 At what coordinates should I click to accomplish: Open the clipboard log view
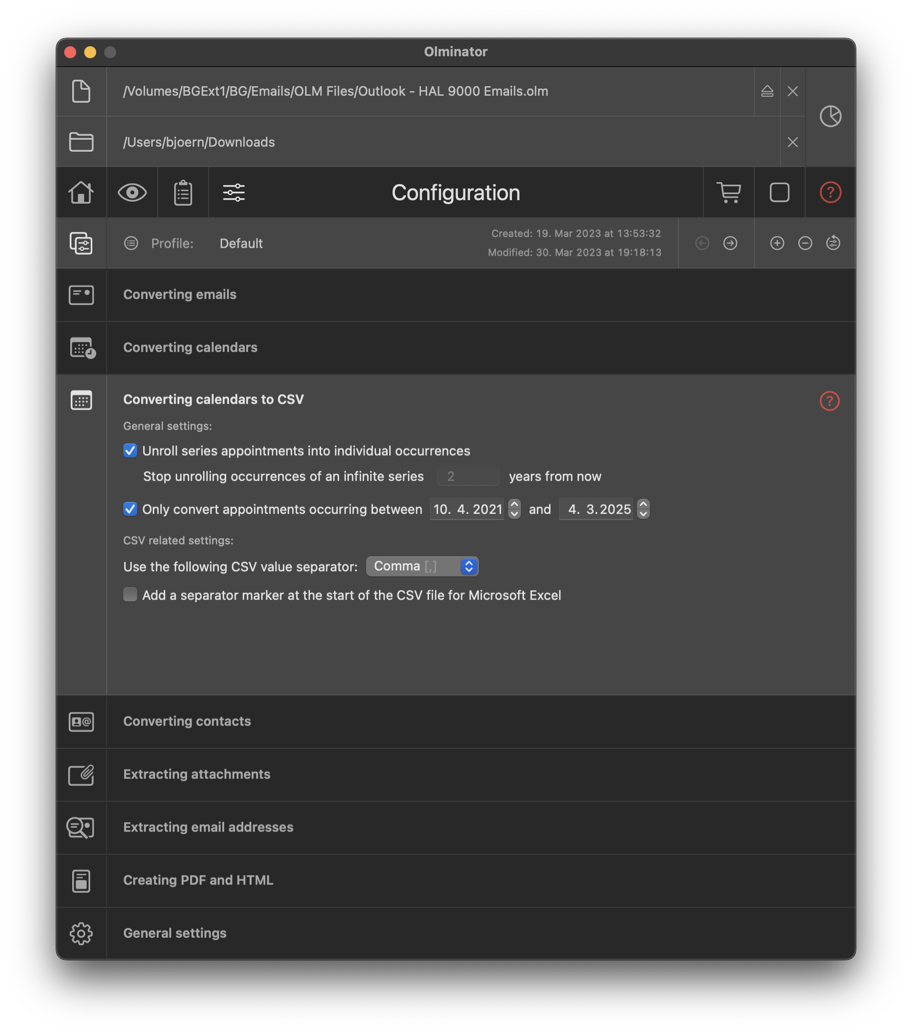click(x=183, y=193)
